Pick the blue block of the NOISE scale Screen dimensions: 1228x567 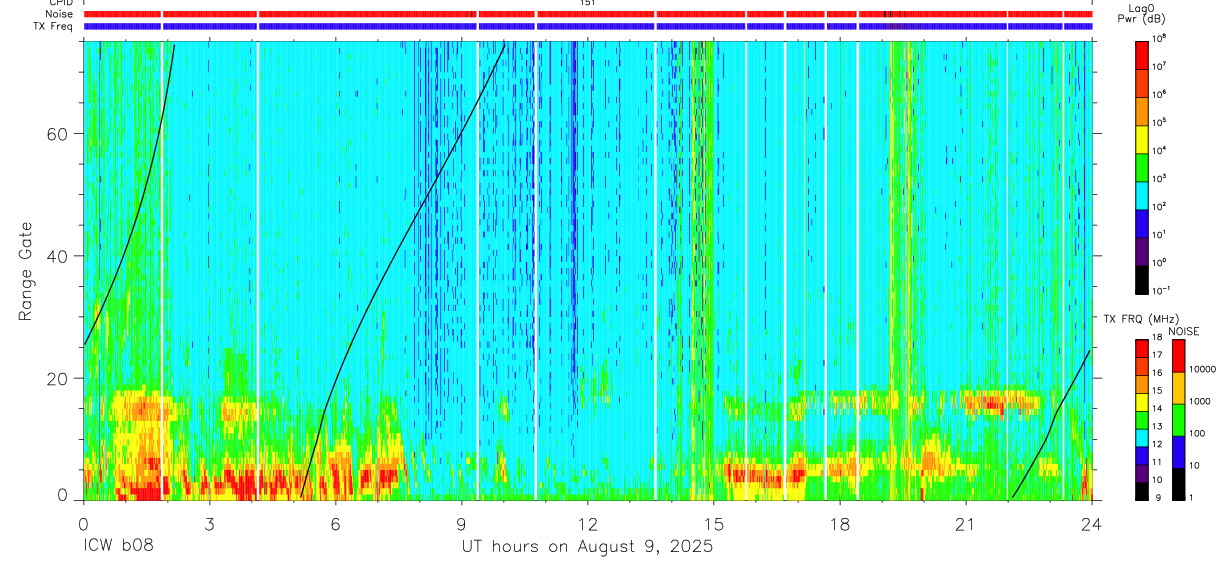pyautogui.click(x=1178, y=451)
